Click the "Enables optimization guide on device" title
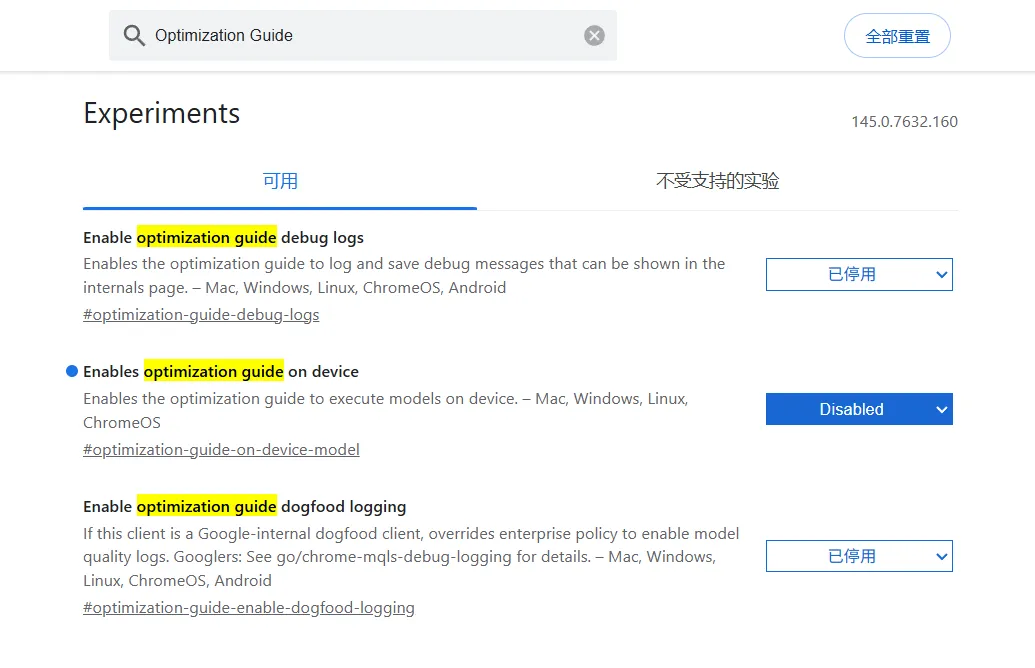Viewport: 1035px width, 668px height. coord(220,372)
